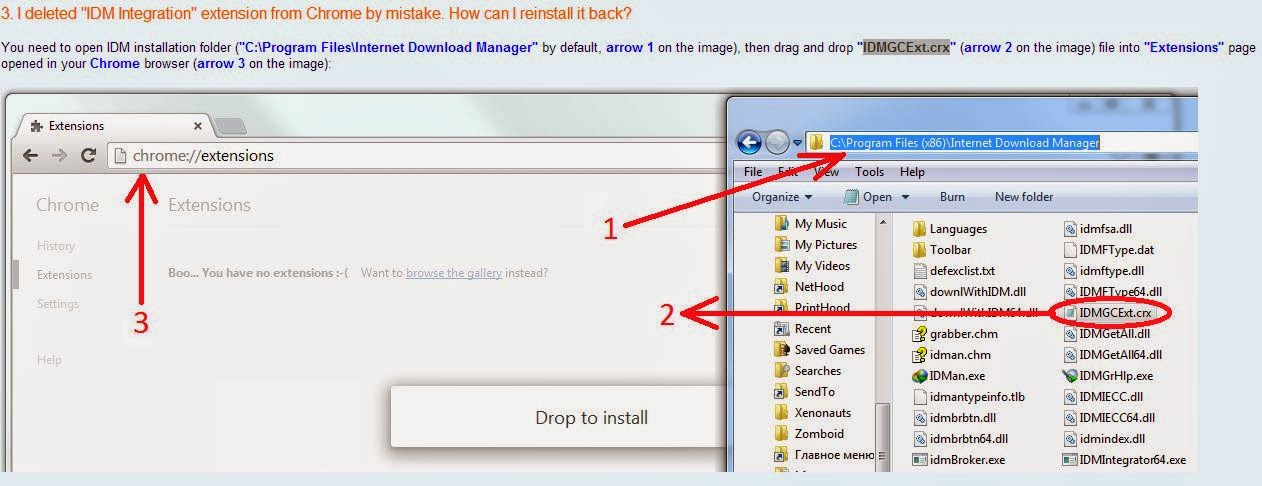Expand the Organize dropdown
This screenshot has width=1262, height=486.
click(x=782, y=197)
